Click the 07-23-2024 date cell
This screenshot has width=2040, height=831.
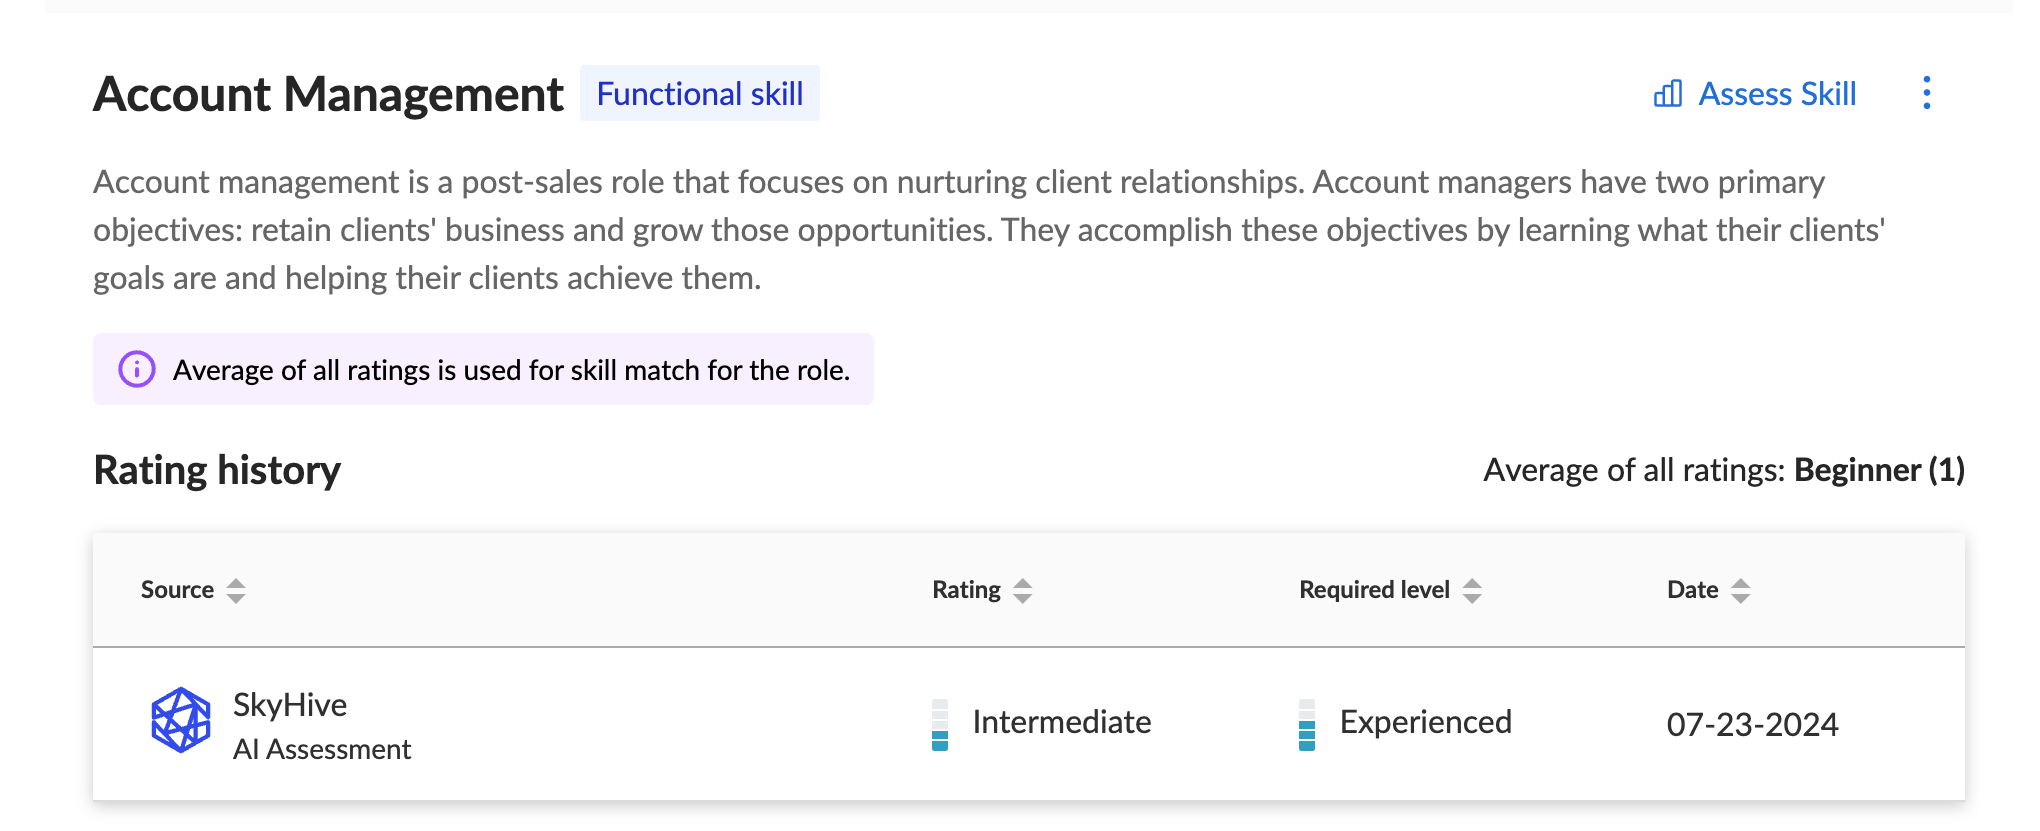pyautogui.click(x=1752, y=724)
